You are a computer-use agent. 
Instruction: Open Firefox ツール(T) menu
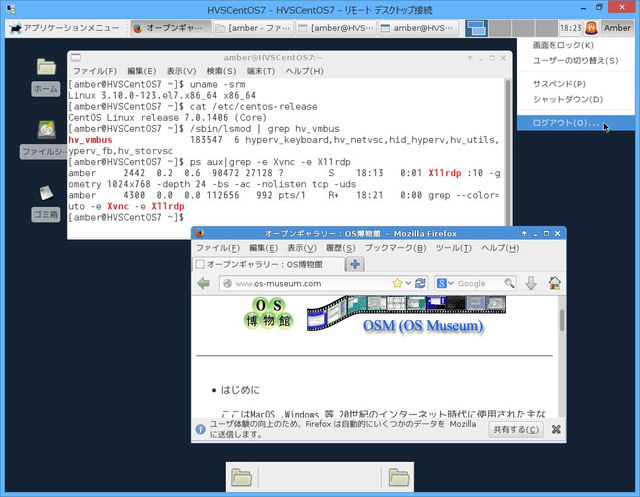(453, 248)
